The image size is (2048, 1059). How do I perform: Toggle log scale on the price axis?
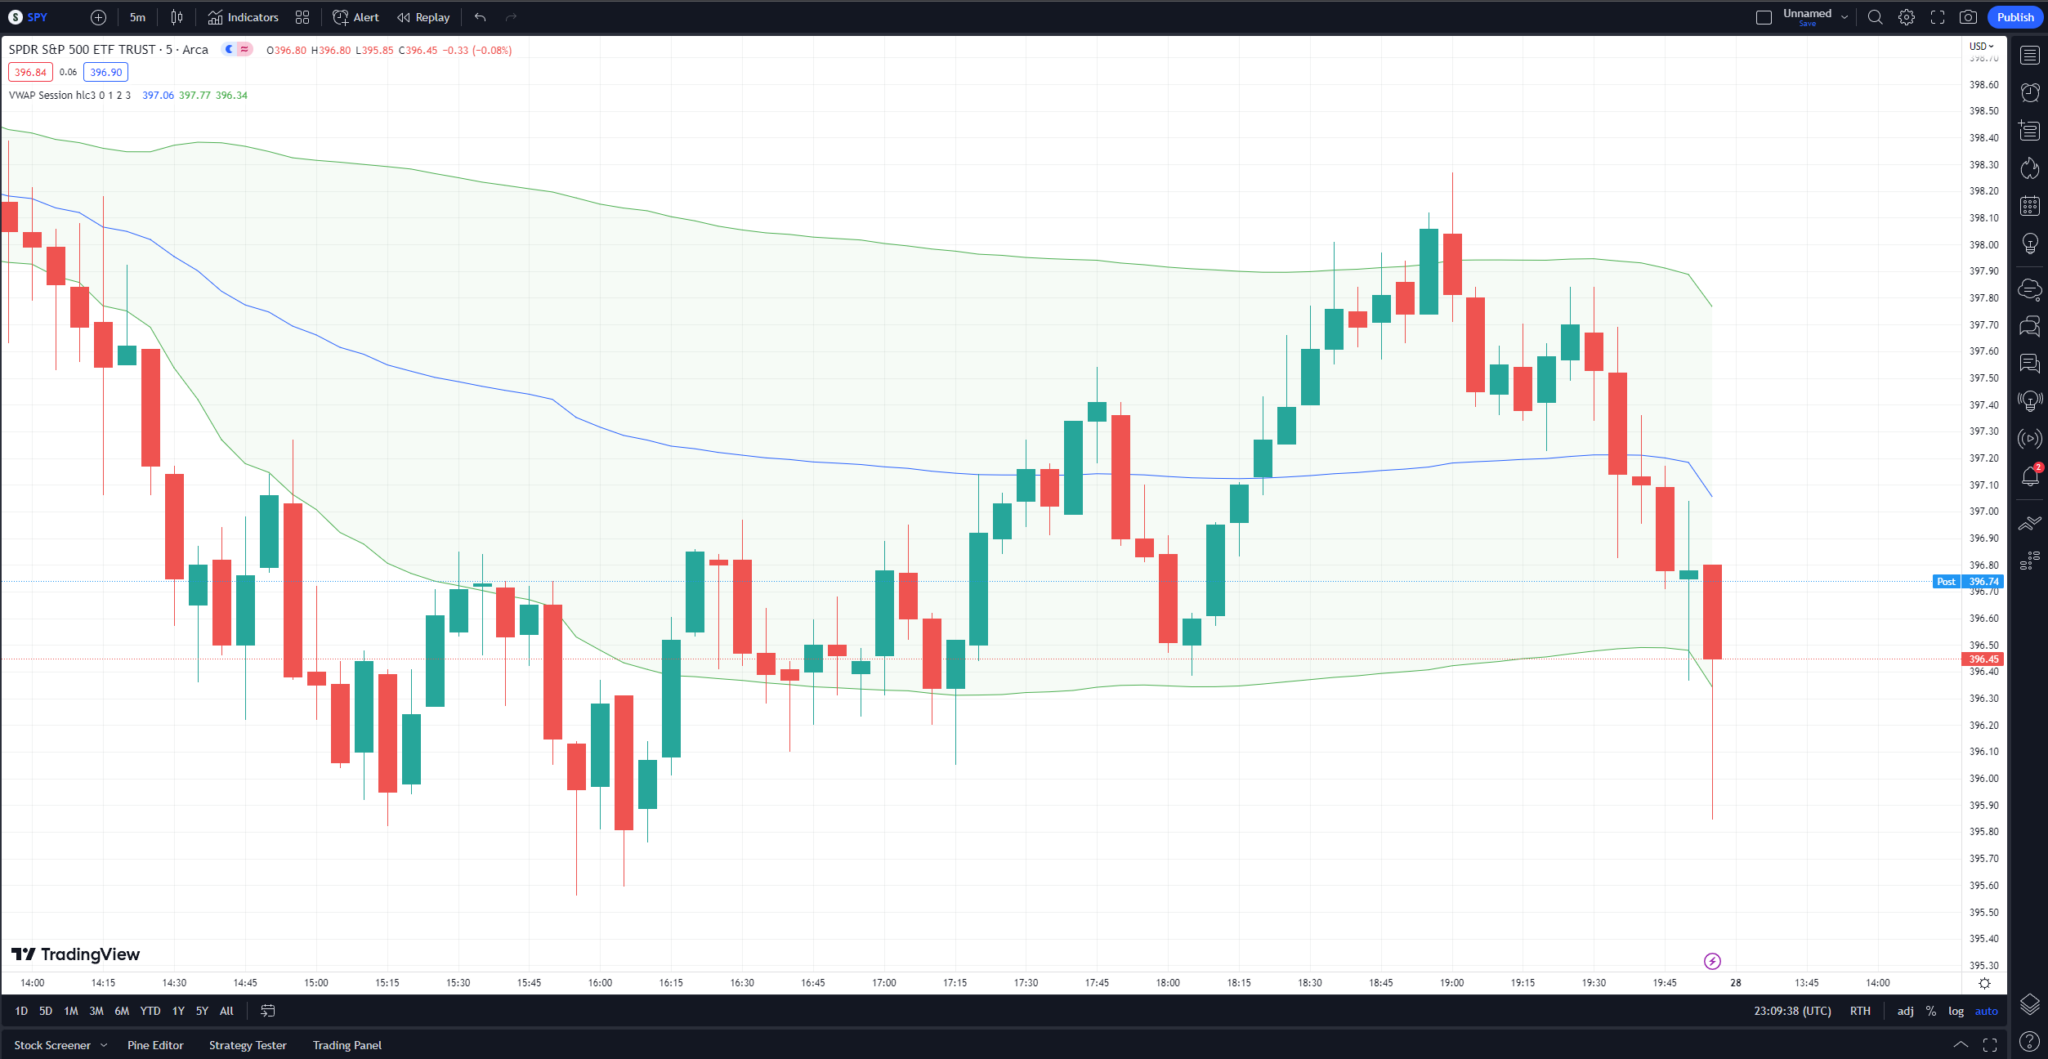pyautogui.click(x=1955, y=1011)
